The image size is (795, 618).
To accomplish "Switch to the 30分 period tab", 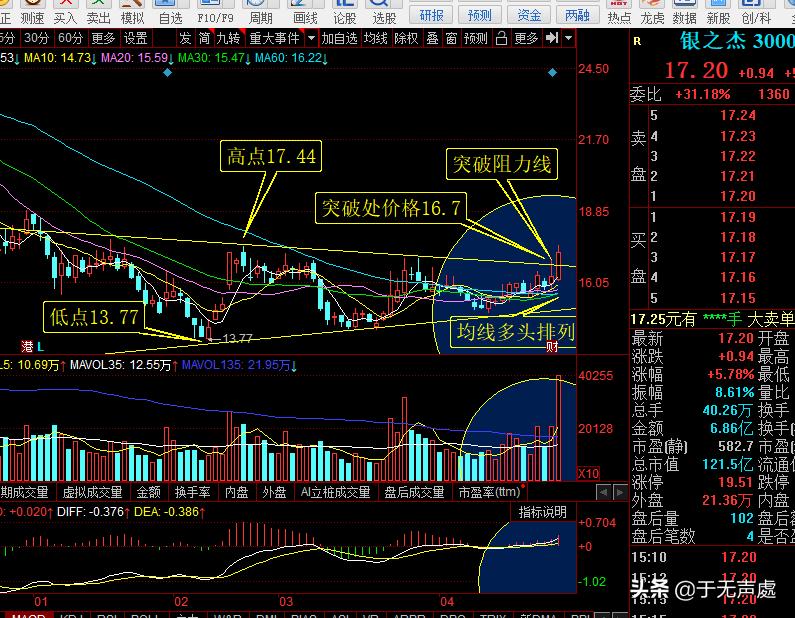I will [x=37, y=38].
